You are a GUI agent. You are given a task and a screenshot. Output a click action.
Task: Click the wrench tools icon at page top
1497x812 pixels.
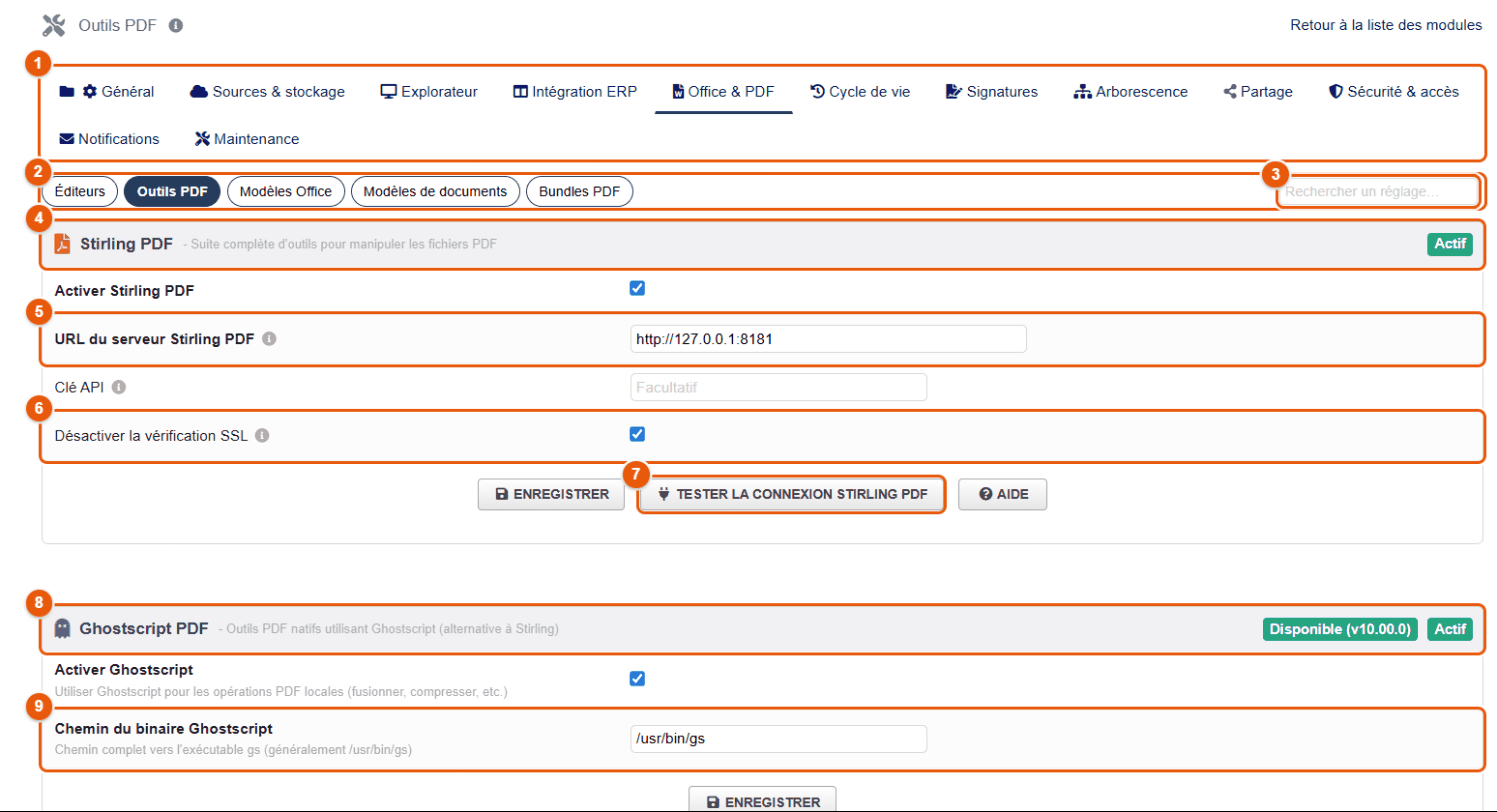(53, 25)
